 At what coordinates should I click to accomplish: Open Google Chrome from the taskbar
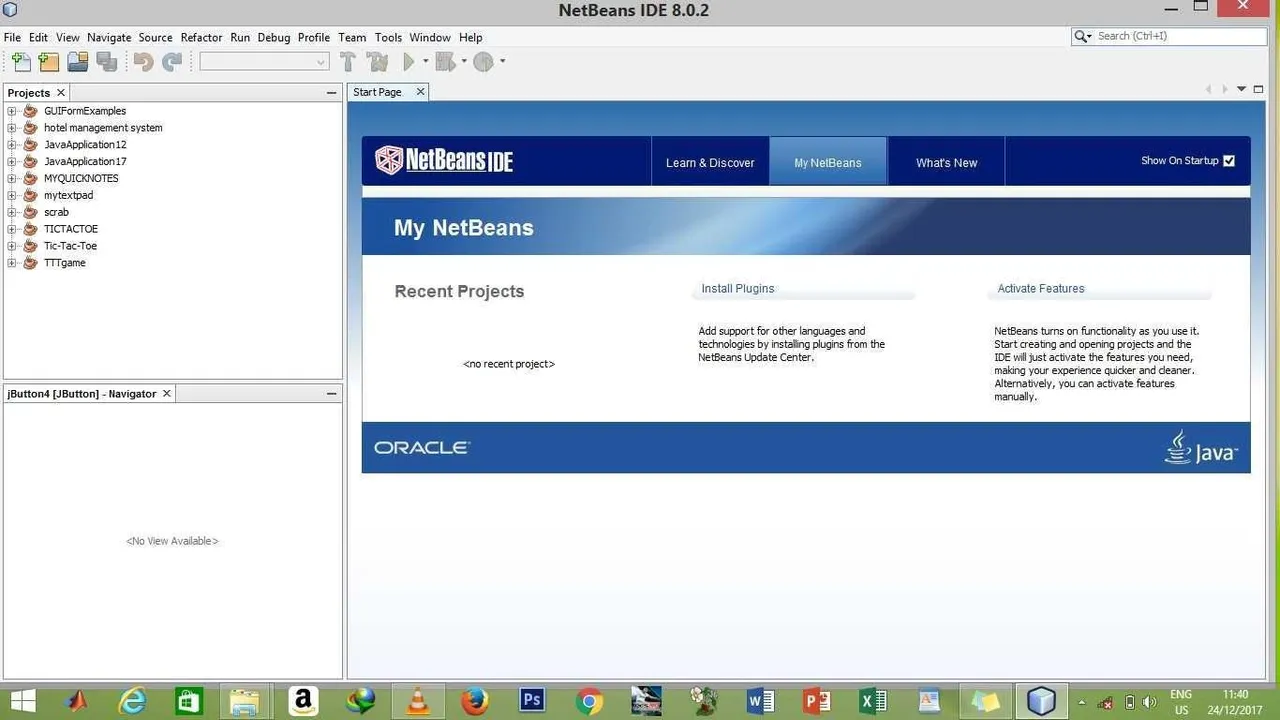coord(589,701)
